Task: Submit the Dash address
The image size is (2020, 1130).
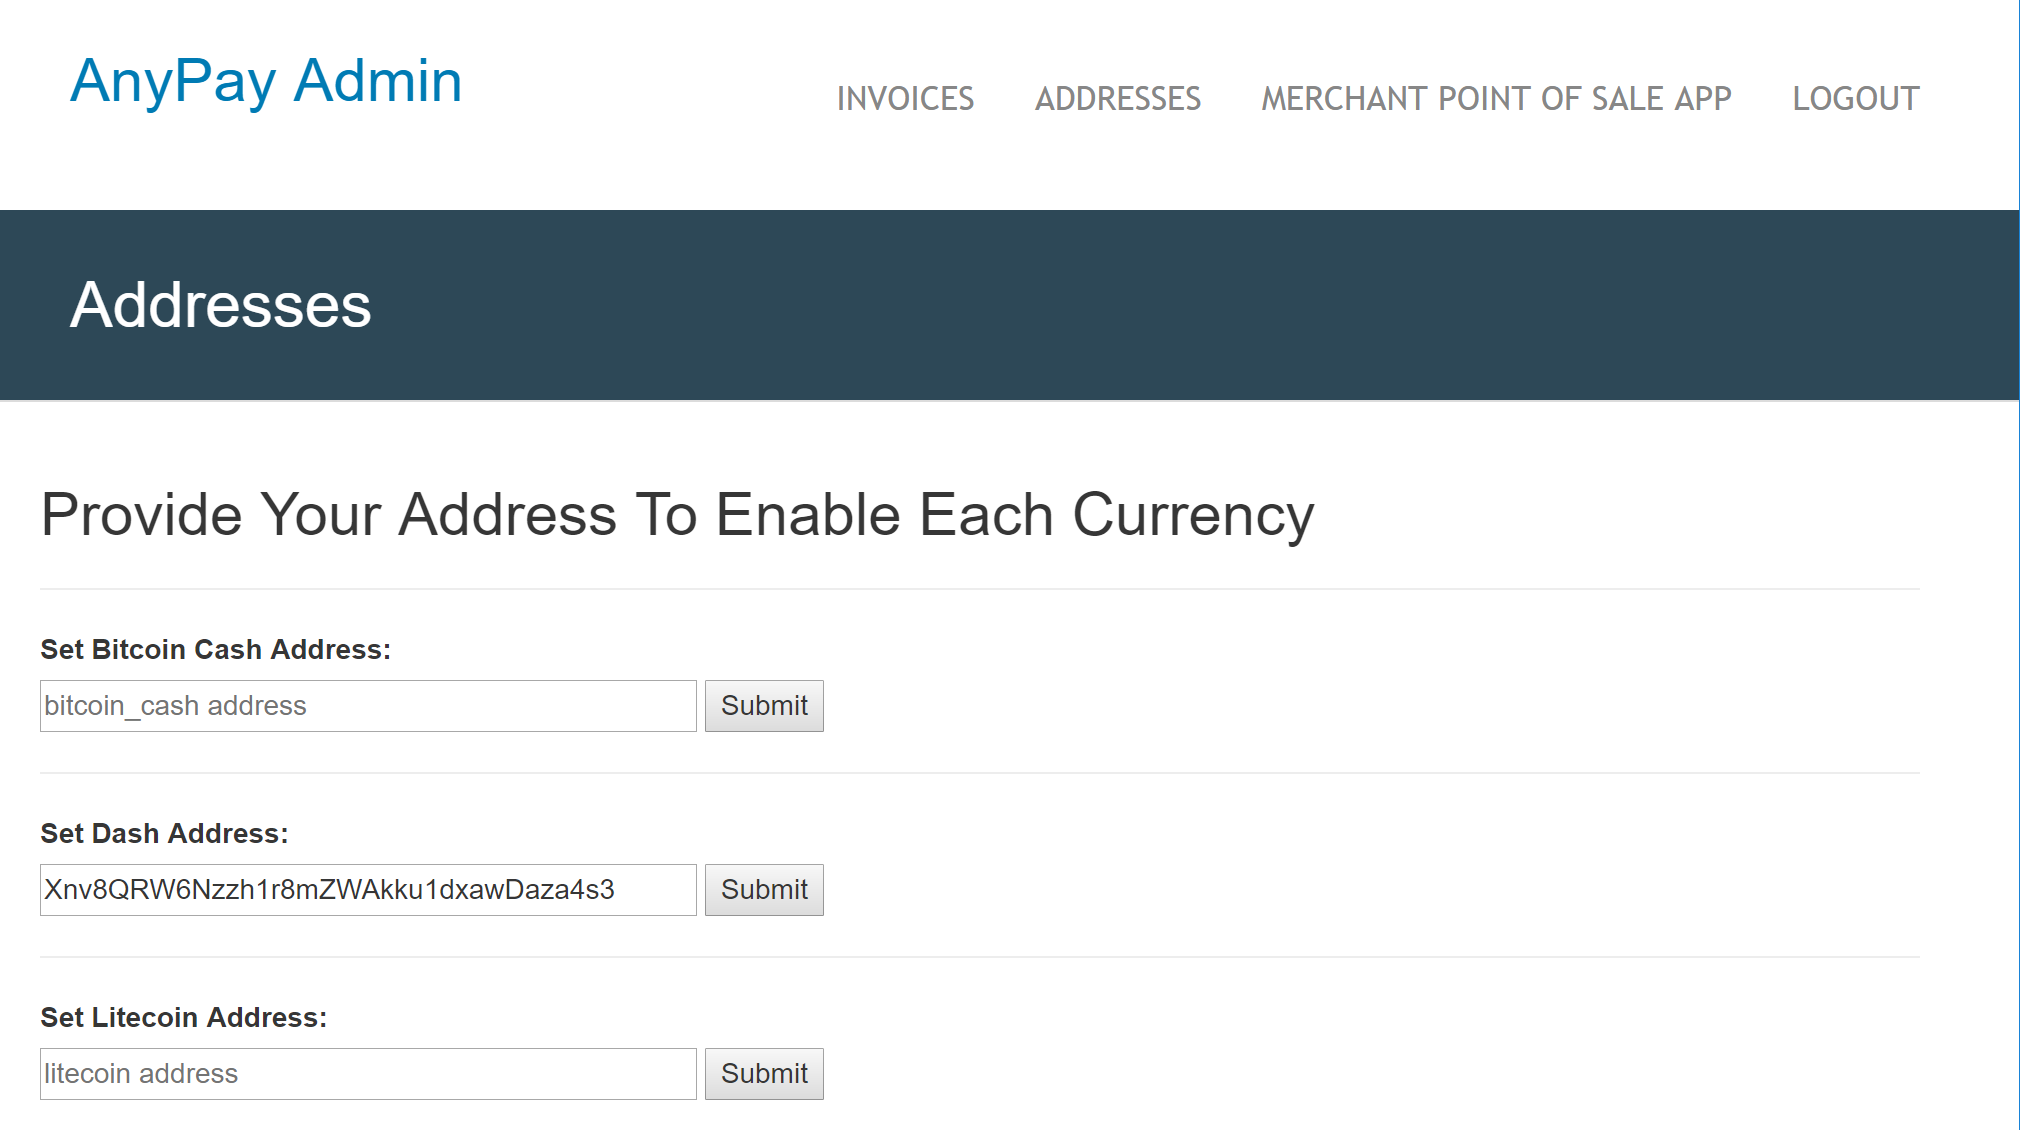Action: (764, 890)
